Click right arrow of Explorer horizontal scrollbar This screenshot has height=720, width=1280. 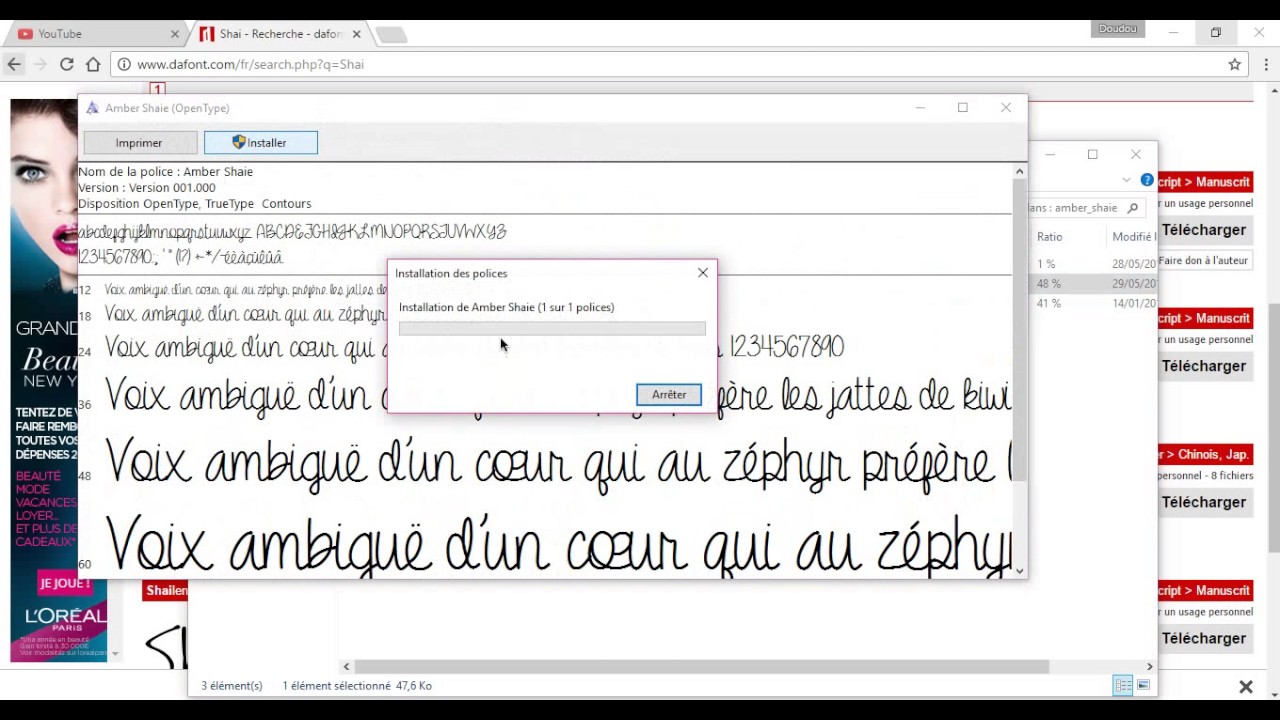pyautogui.click(x=1149, y=666)
